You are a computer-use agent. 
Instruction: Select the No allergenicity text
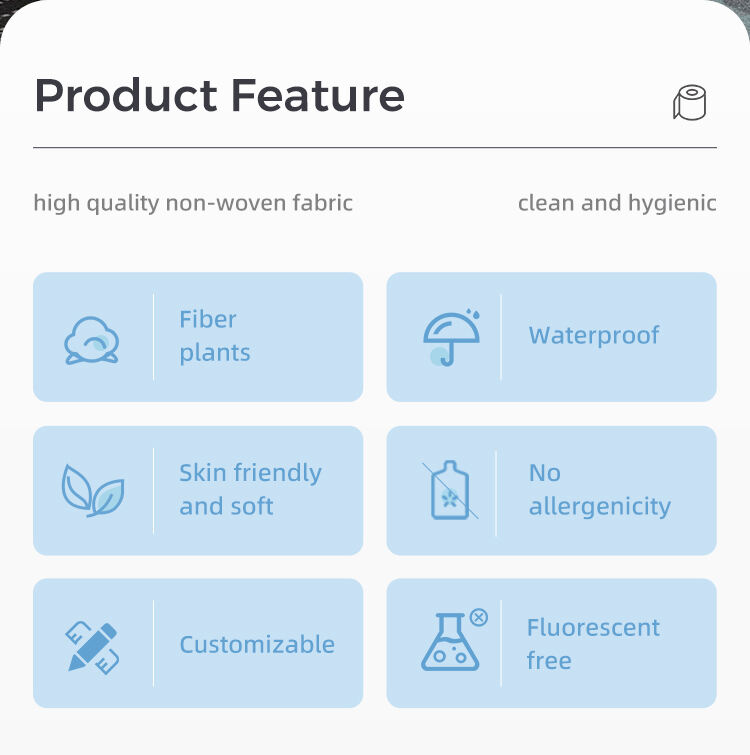tap(600, 490)
